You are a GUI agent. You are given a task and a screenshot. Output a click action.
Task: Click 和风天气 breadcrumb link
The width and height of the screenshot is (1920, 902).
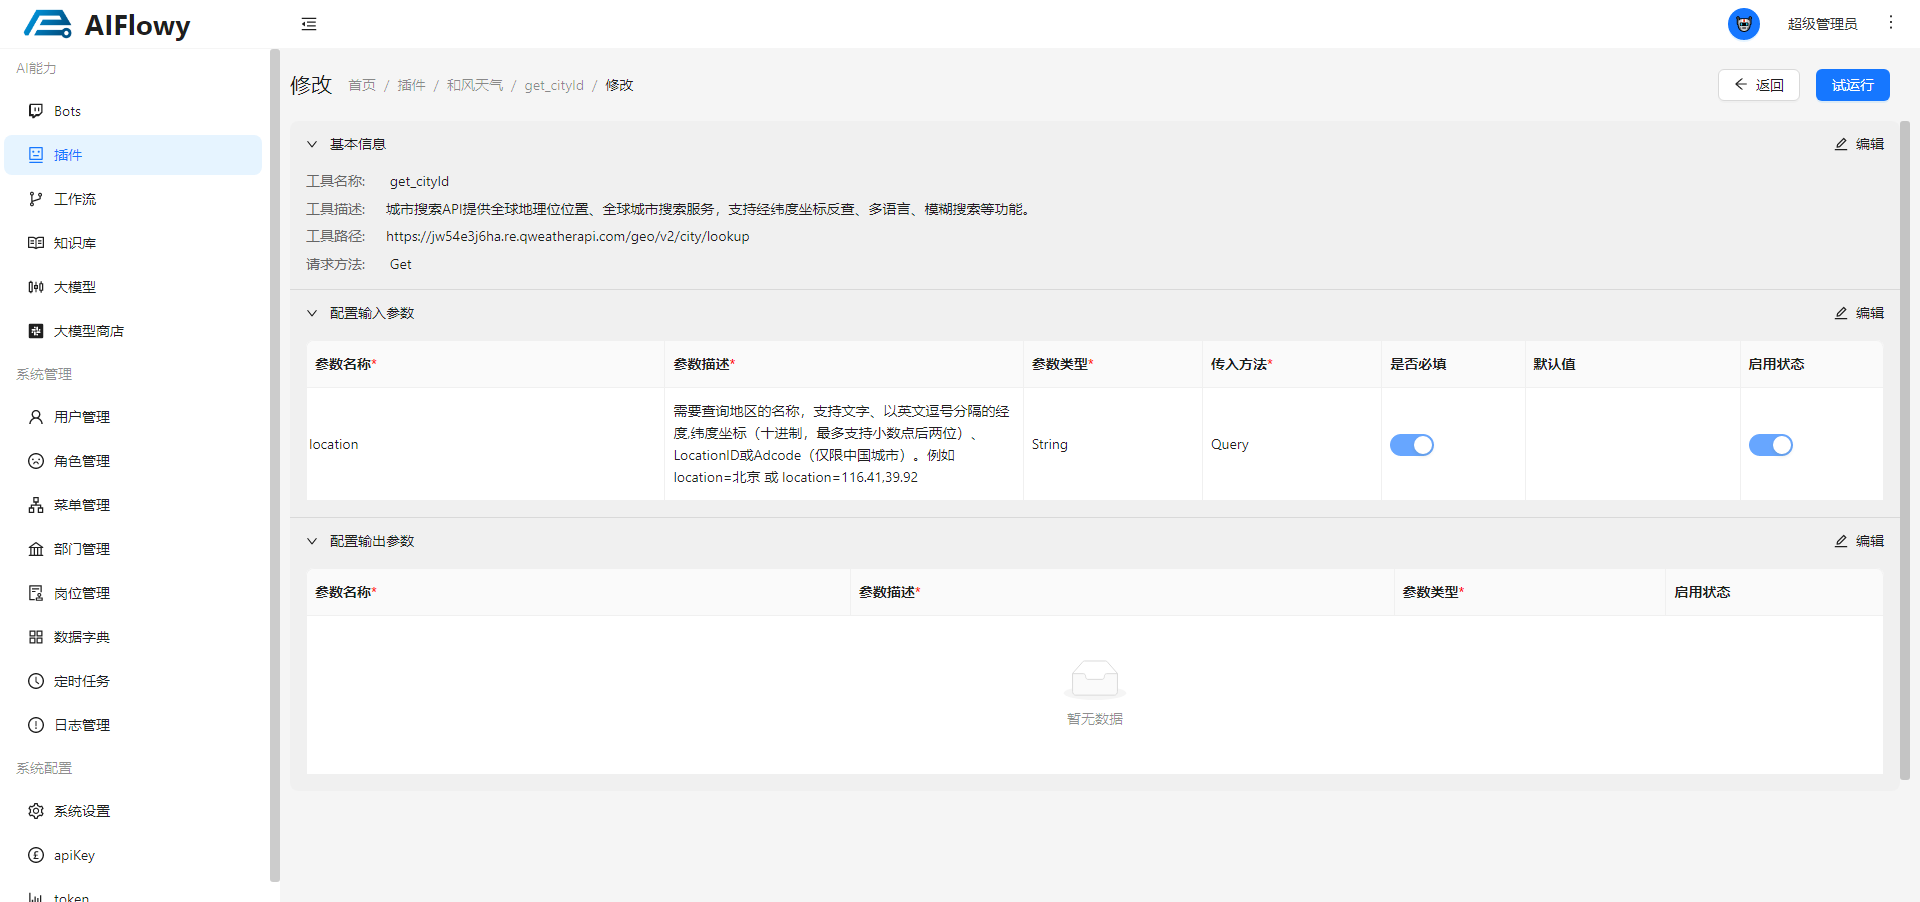tap(474, 85)
